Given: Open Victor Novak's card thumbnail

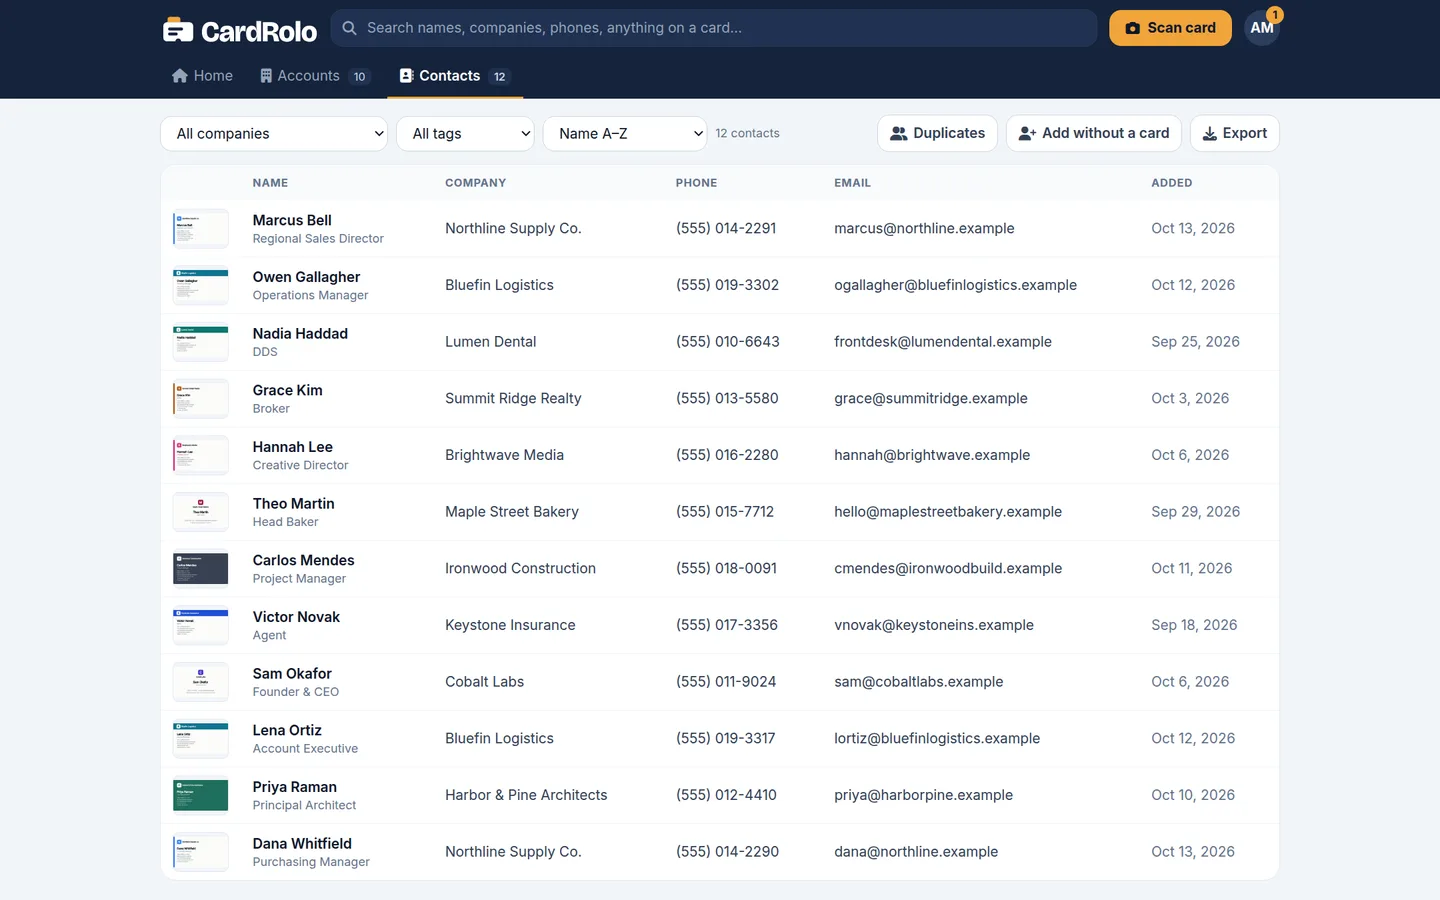Looking at the screenshot, I should coord(201,626).
